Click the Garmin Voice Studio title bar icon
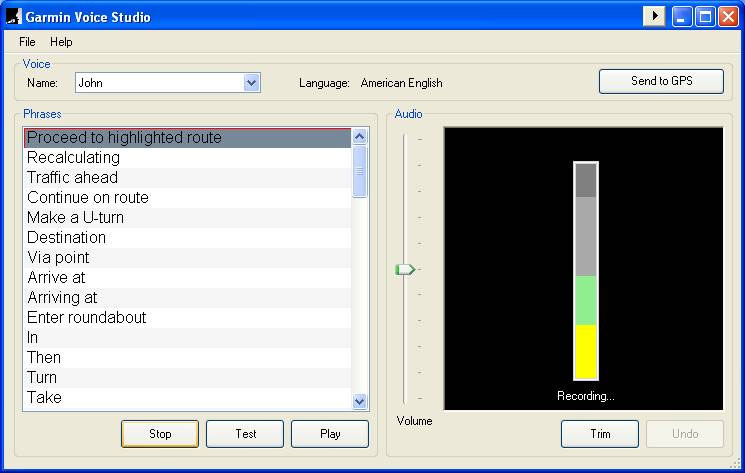 [14, 17]
